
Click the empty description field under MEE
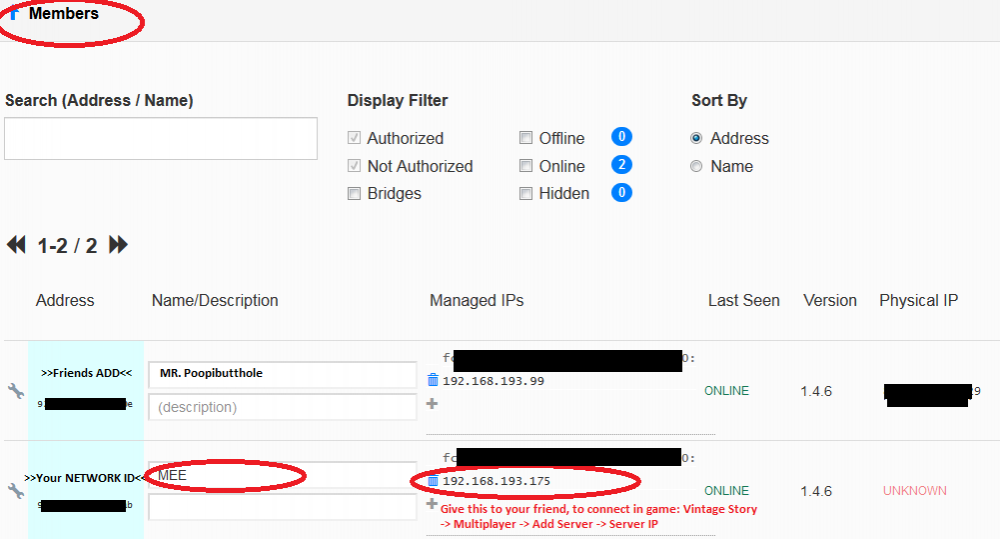point(282,507)
